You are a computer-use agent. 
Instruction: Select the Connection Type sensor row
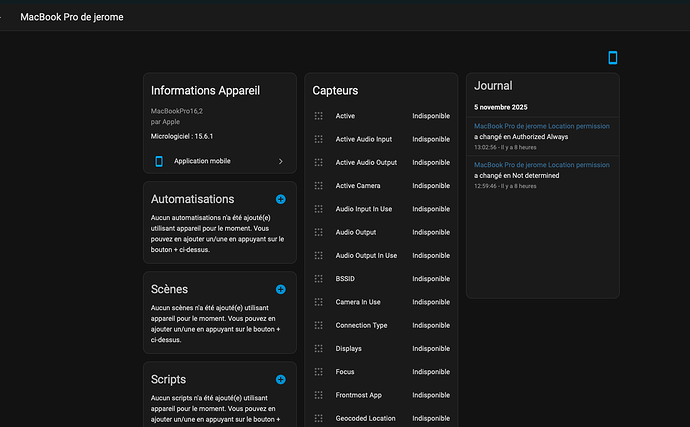pyautogui.click(x=361, y=325)
